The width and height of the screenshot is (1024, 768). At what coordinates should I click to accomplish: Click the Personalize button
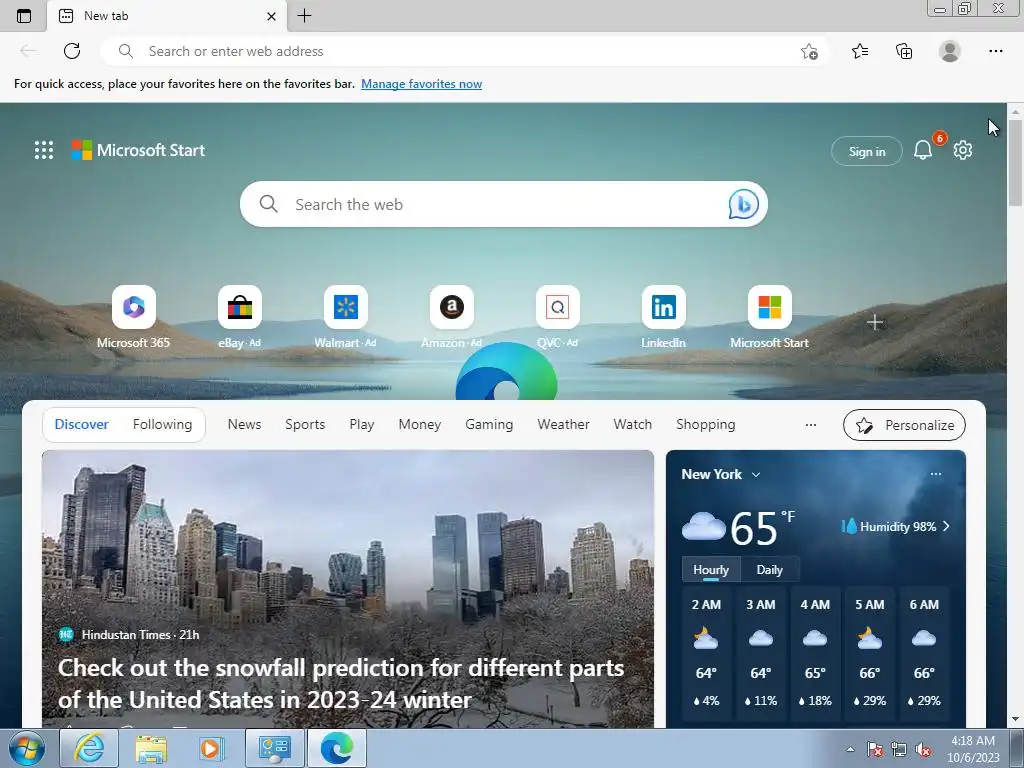904,425
